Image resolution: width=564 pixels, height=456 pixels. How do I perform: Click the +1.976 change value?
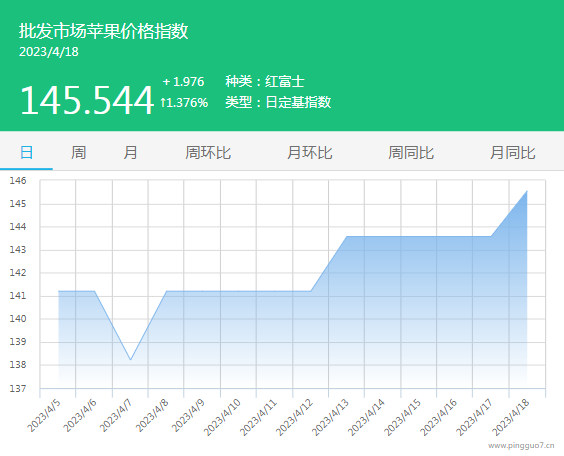point(183,82)
